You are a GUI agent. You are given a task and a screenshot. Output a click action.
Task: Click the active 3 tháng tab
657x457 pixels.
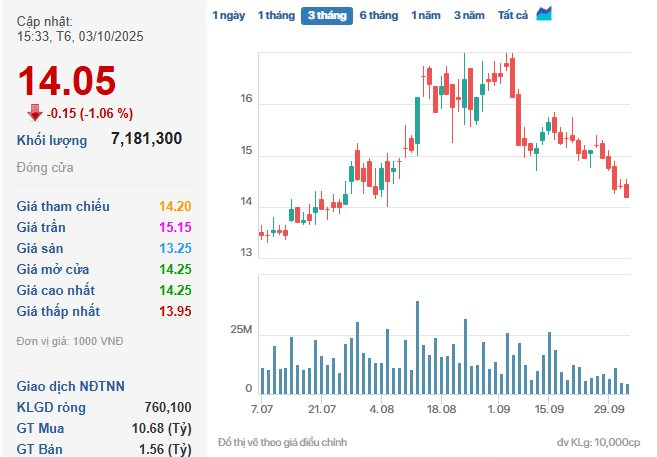click(x=326, y=16)
